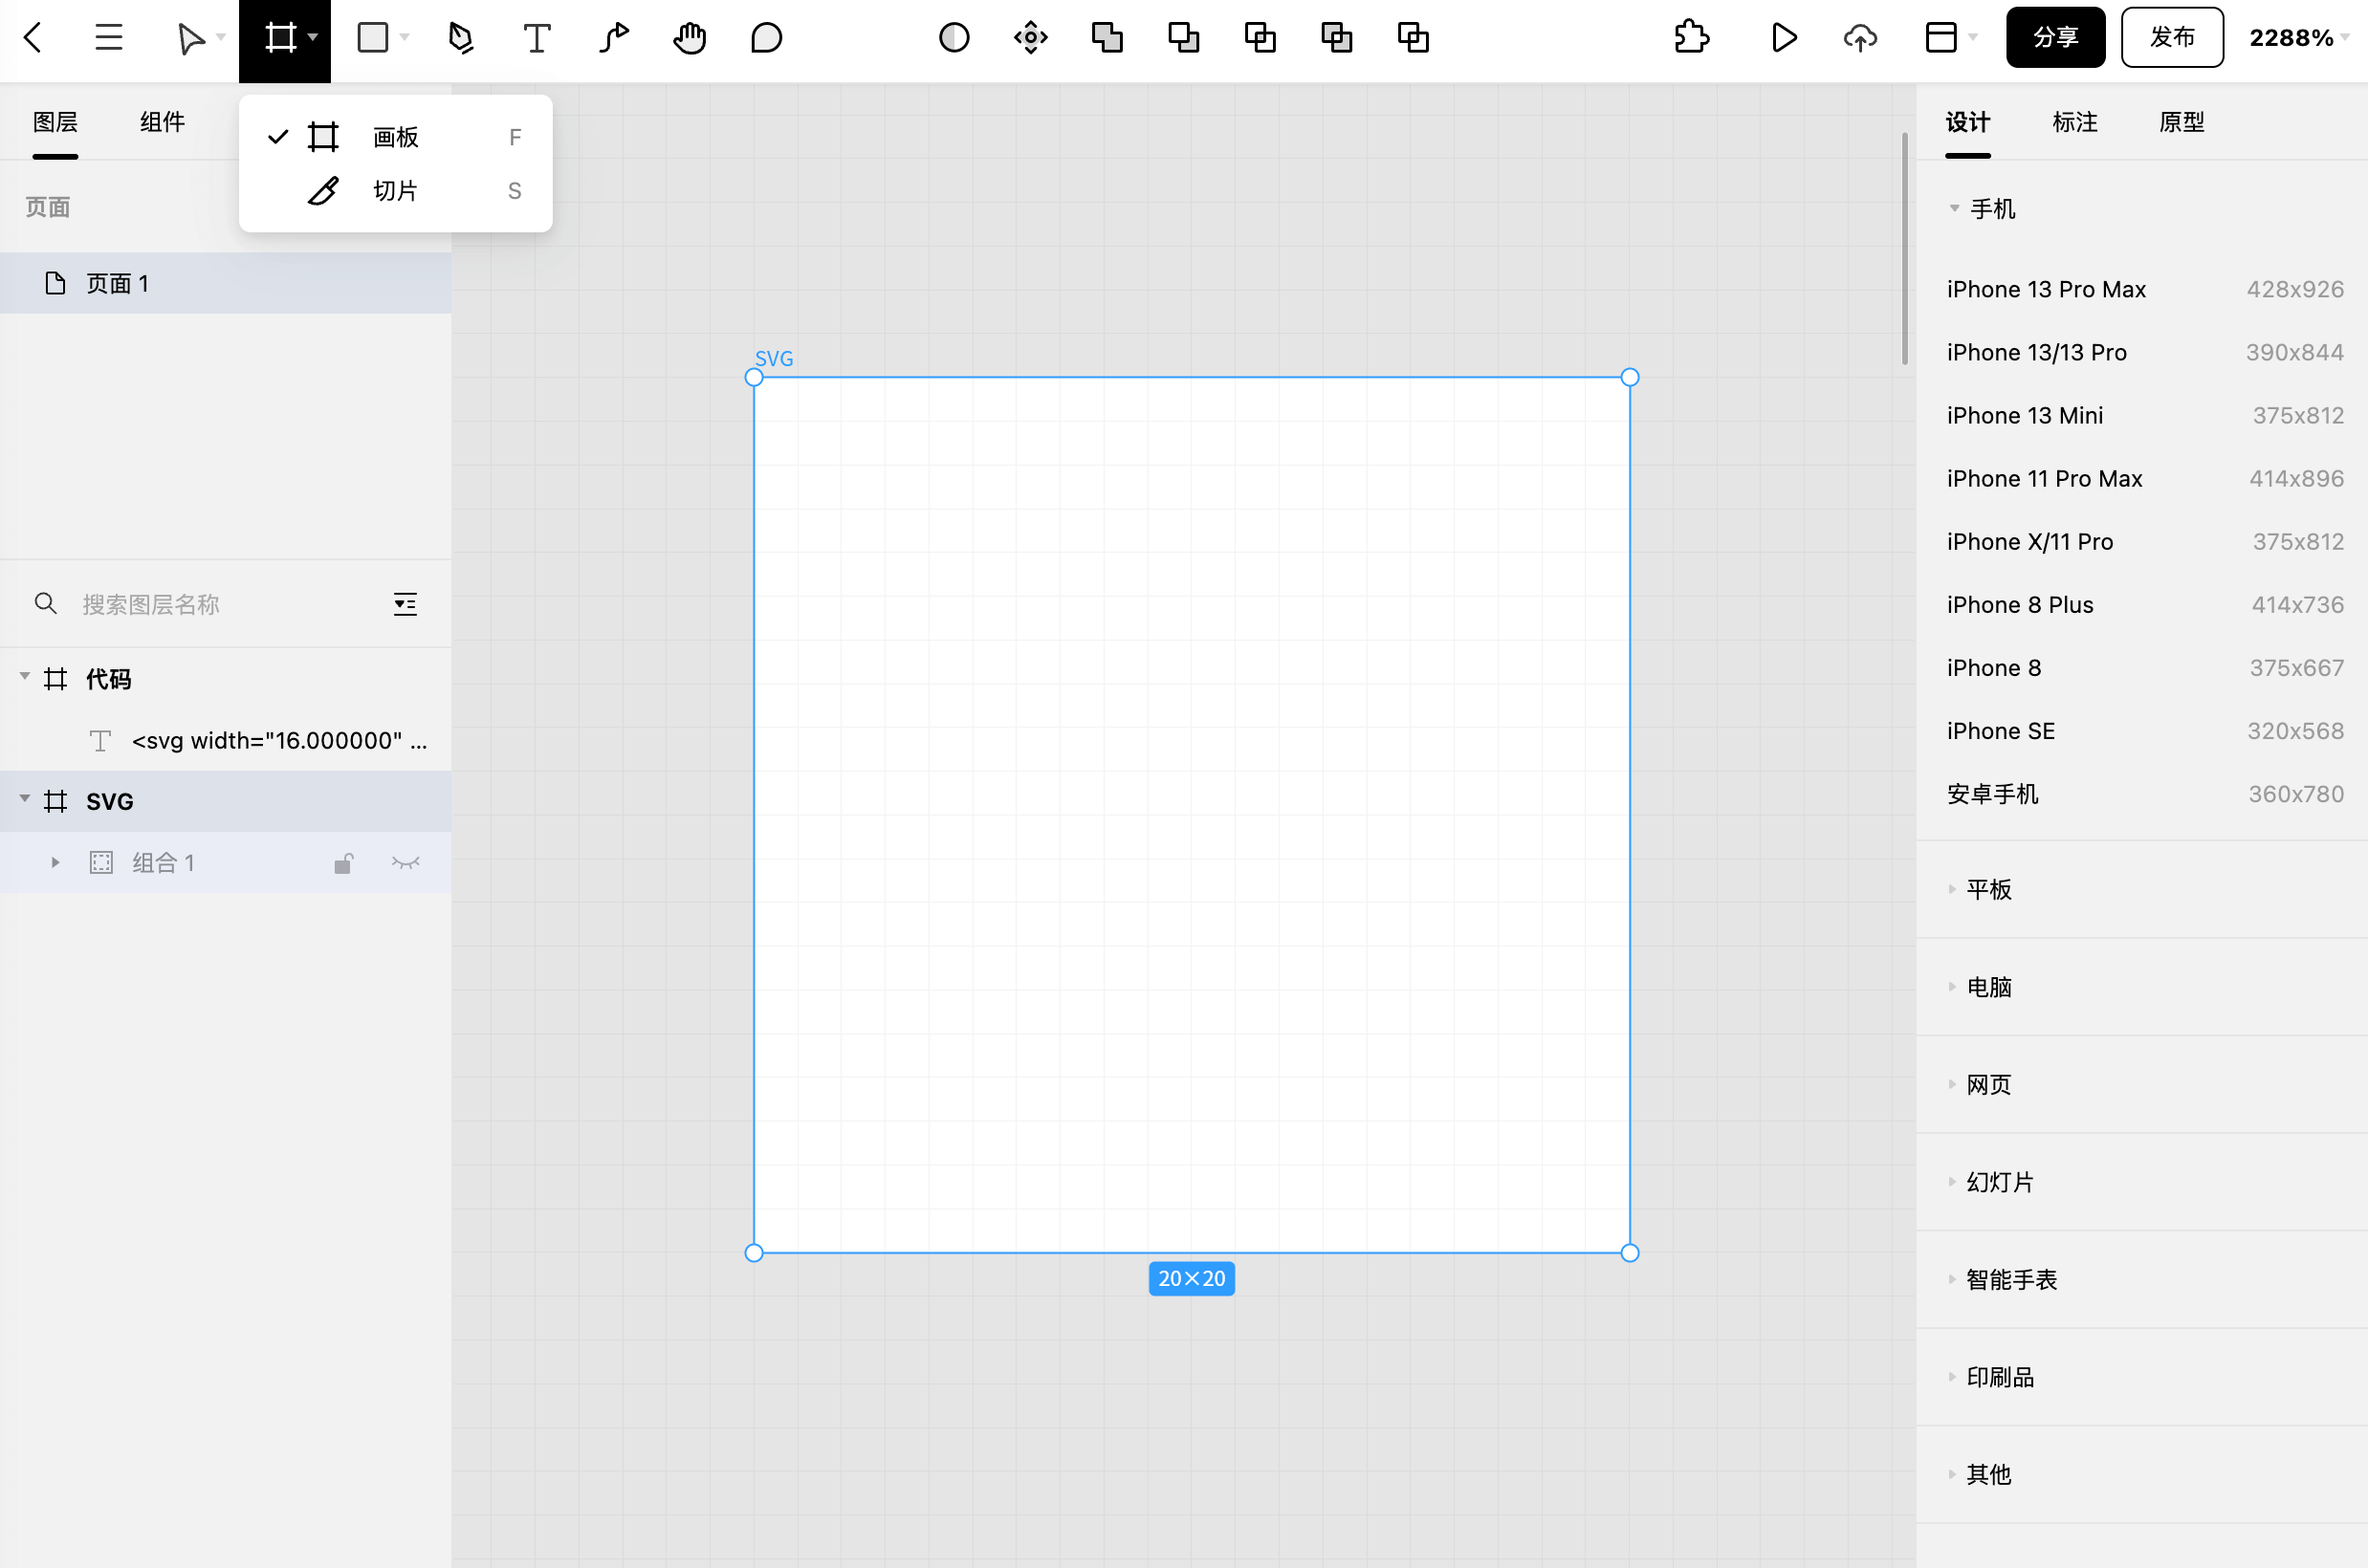Image resolution: width=2368 pixels, height=1568 pixels.
Task: Click the right panel scrollbar
Action: click(x=1904, y=249)
